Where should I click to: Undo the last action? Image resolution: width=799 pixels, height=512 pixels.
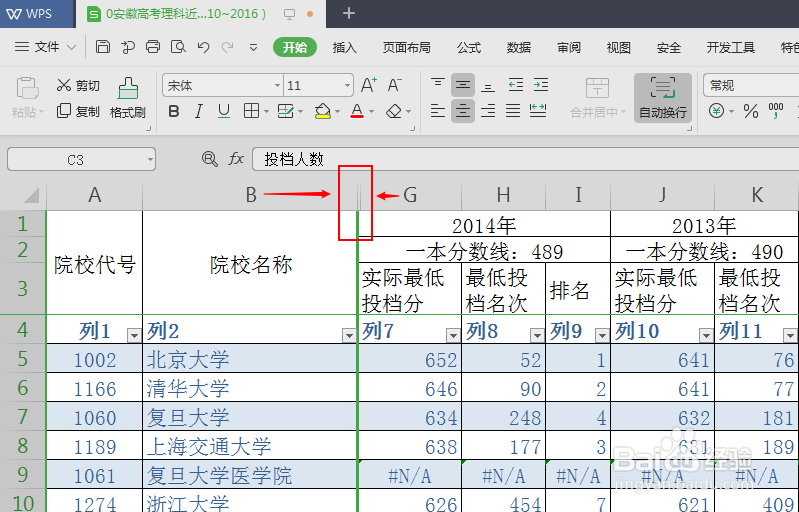point(203,47)
